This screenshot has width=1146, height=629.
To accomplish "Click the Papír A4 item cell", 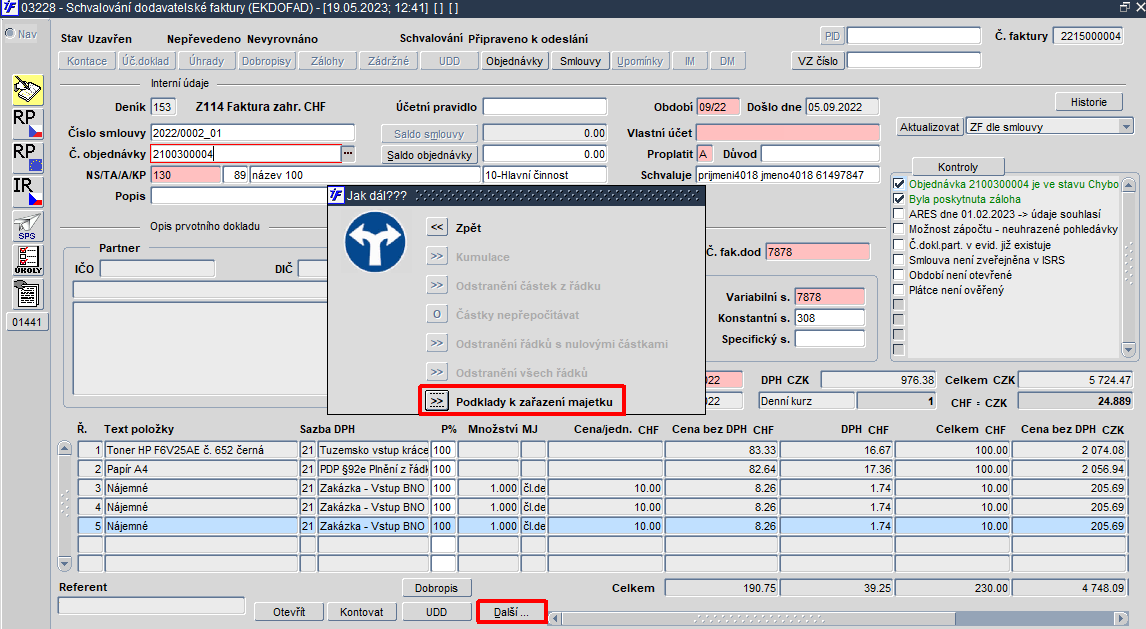I will click(201, 469).
